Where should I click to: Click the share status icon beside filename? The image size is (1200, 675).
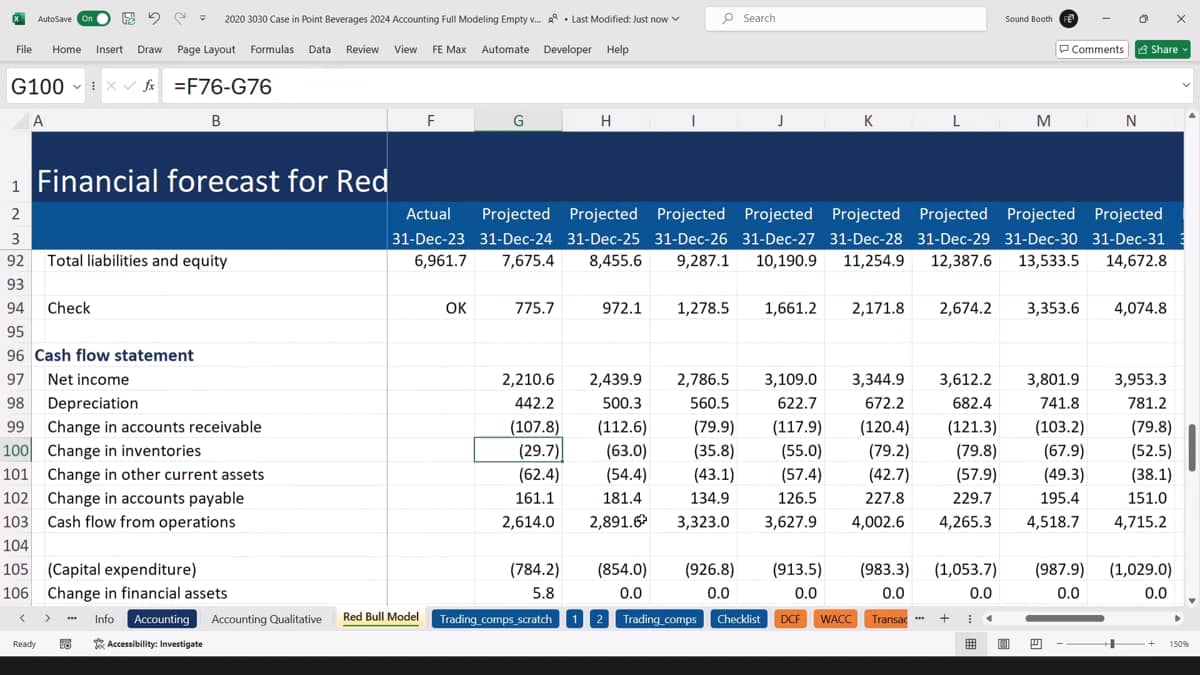point(553,18)
